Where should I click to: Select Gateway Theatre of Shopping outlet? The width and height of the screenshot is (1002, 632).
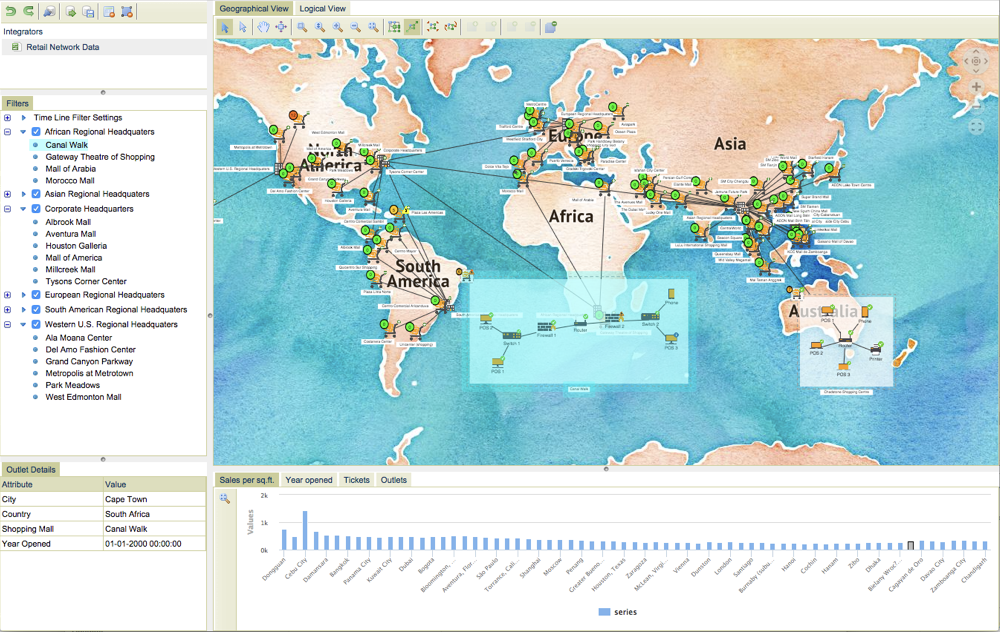coord(100,157)
